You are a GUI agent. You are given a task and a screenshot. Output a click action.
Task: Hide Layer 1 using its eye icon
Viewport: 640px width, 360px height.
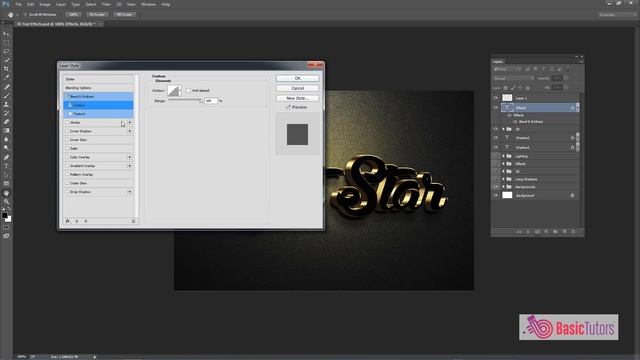pyautogui.click(x=496, y=98)
